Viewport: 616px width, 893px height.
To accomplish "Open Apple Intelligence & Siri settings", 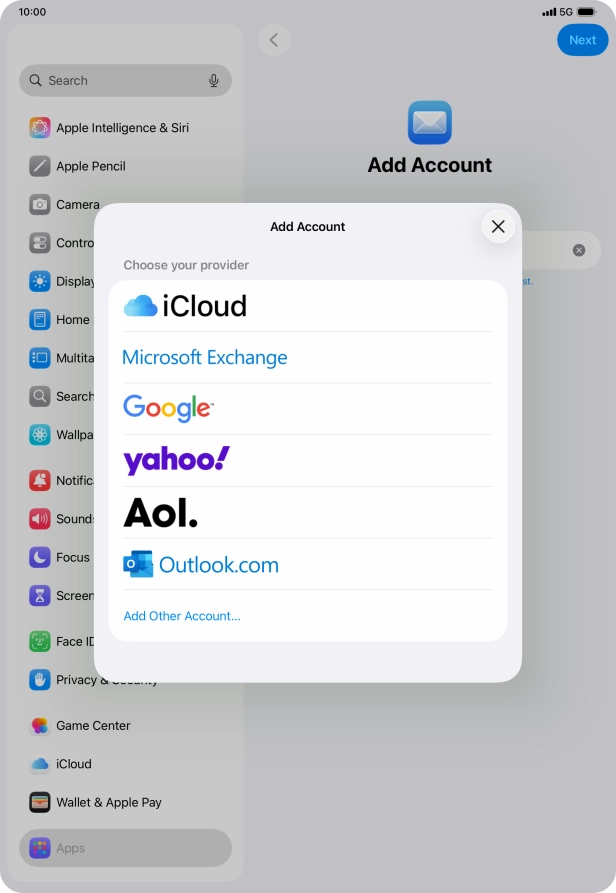I will pos(122,128).
